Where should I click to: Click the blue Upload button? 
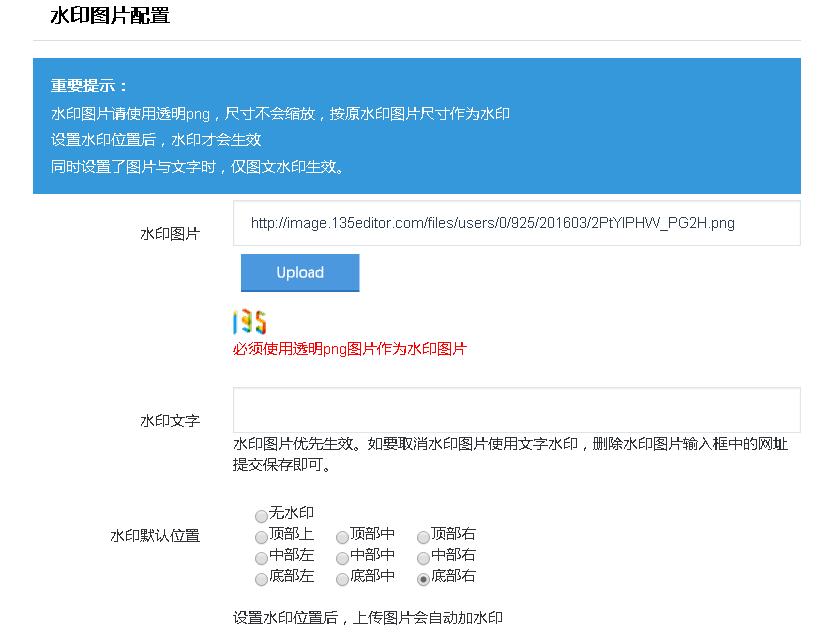[x=299, y=272]
